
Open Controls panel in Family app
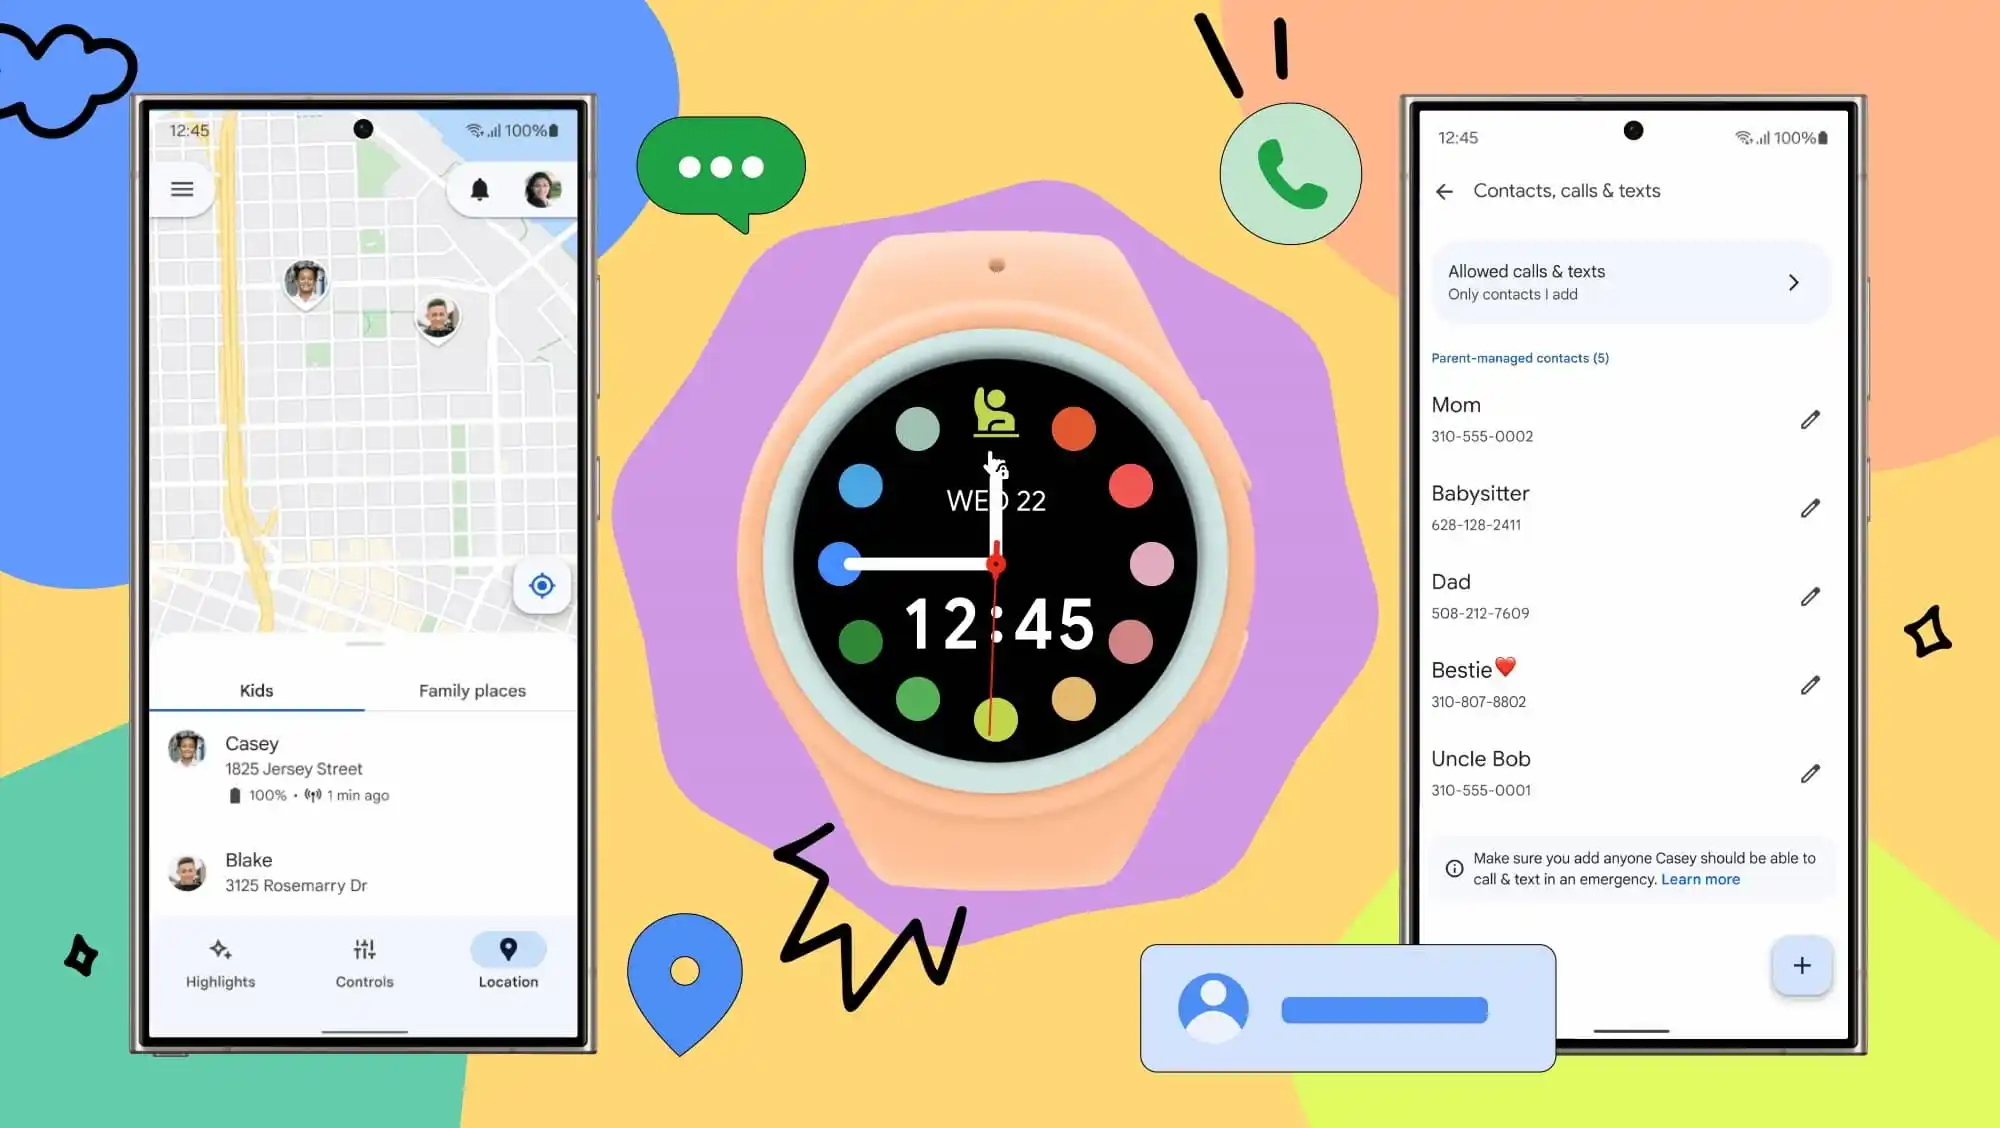click(364, 962)
